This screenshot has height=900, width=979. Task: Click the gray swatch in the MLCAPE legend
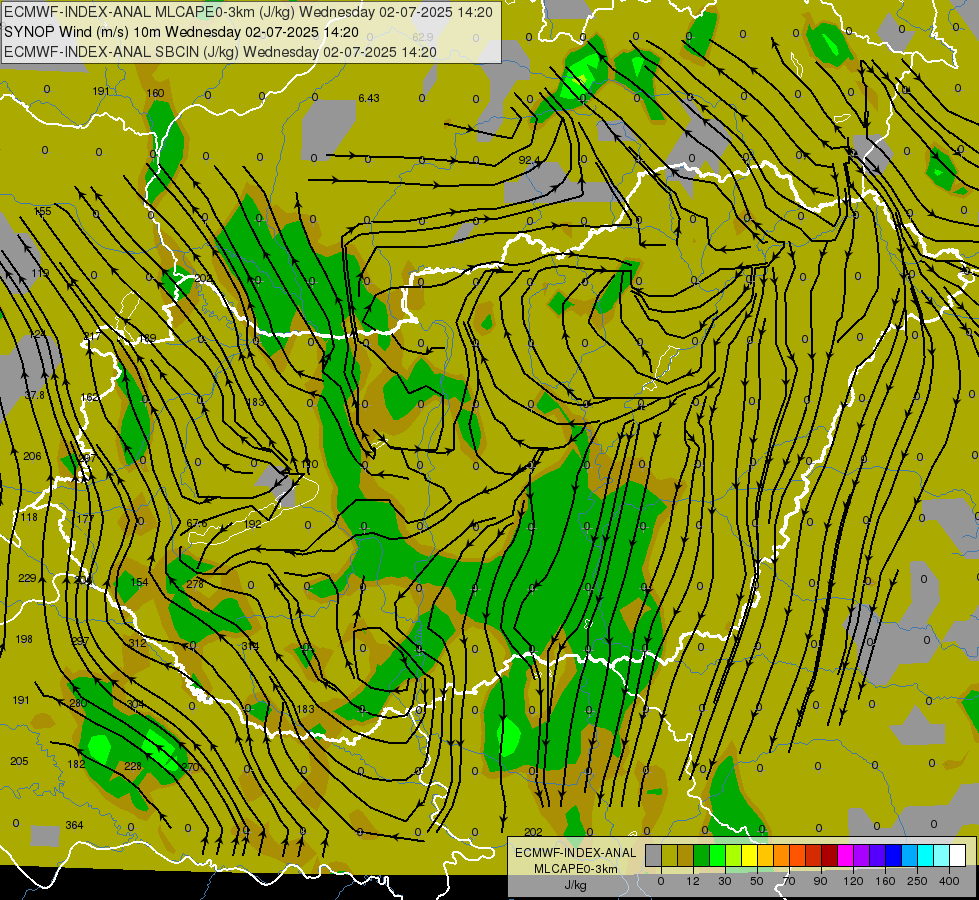(654, 855)
